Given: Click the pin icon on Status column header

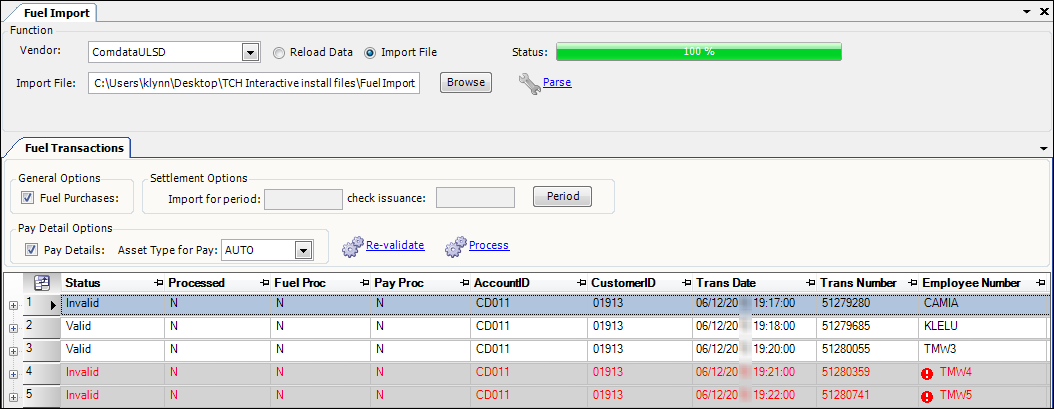Looking at the screenshot, I should [x=158, y=283].
